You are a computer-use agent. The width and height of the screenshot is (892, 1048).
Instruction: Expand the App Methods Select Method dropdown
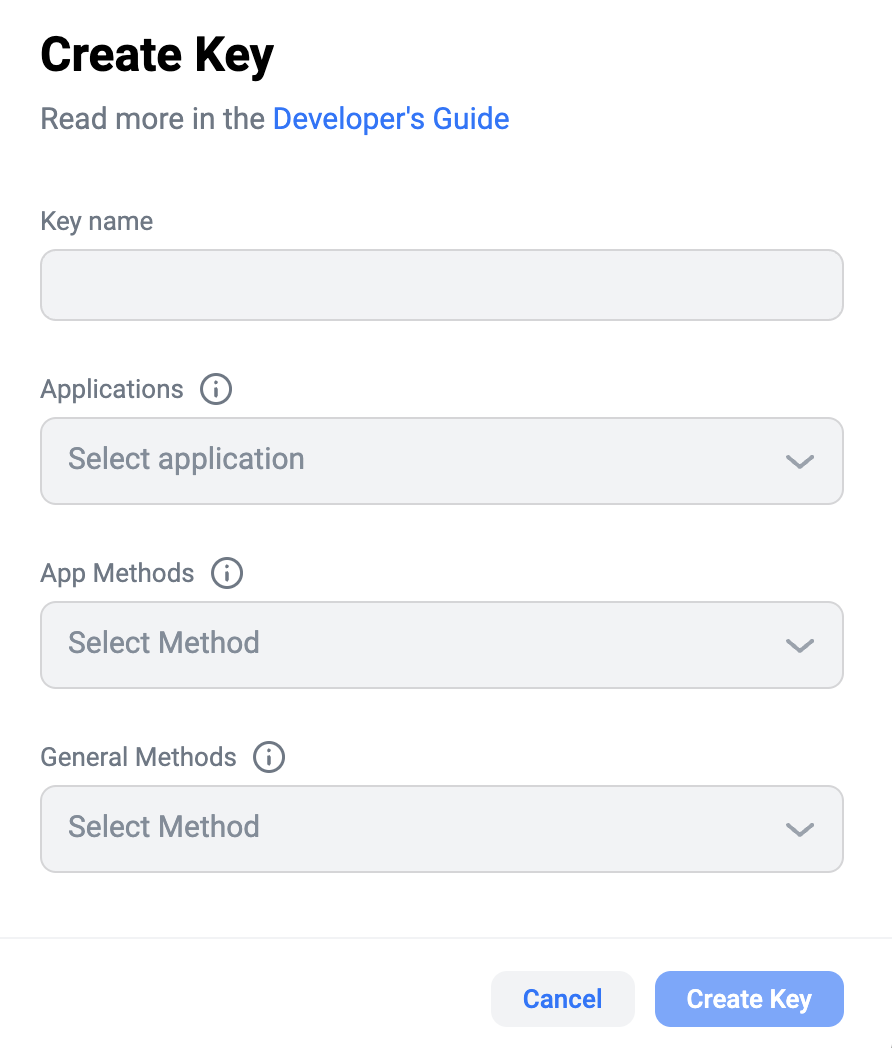coord(441,645)
